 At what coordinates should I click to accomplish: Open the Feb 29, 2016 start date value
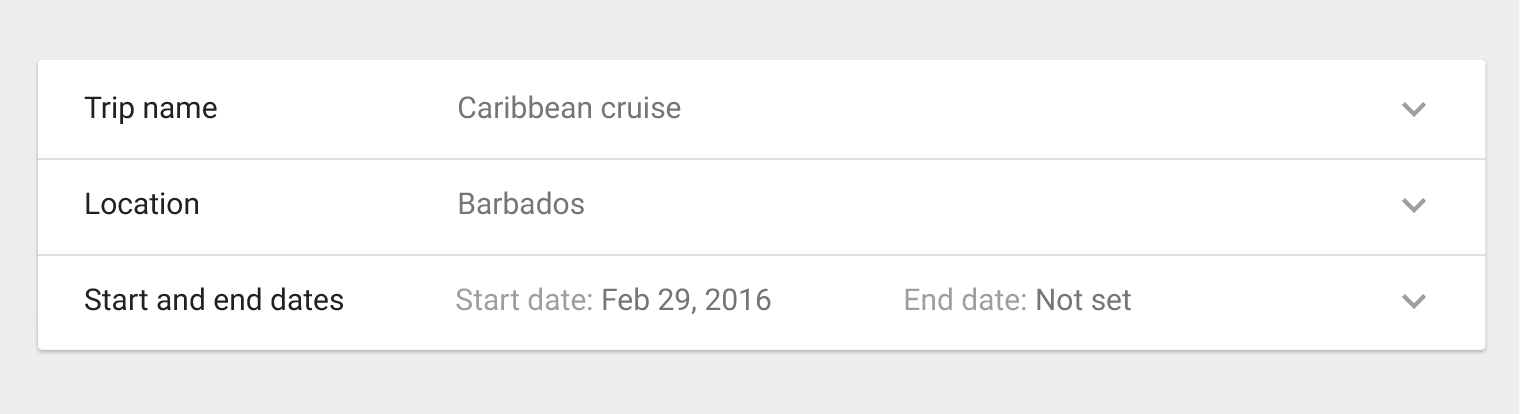click(x=686, y=300)
